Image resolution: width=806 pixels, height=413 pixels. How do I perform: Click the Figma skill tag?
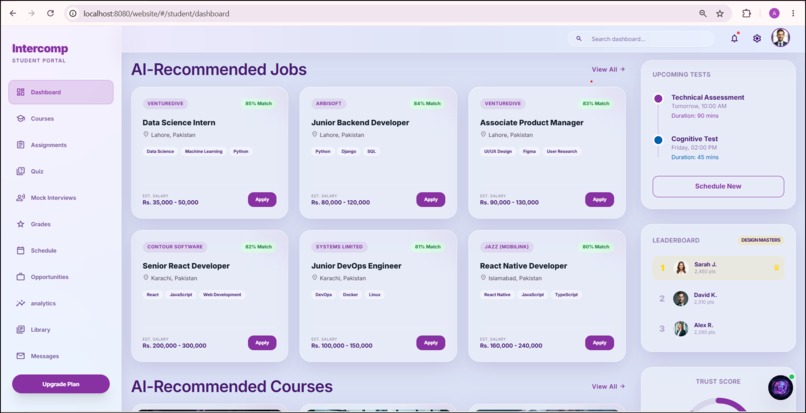529,152
